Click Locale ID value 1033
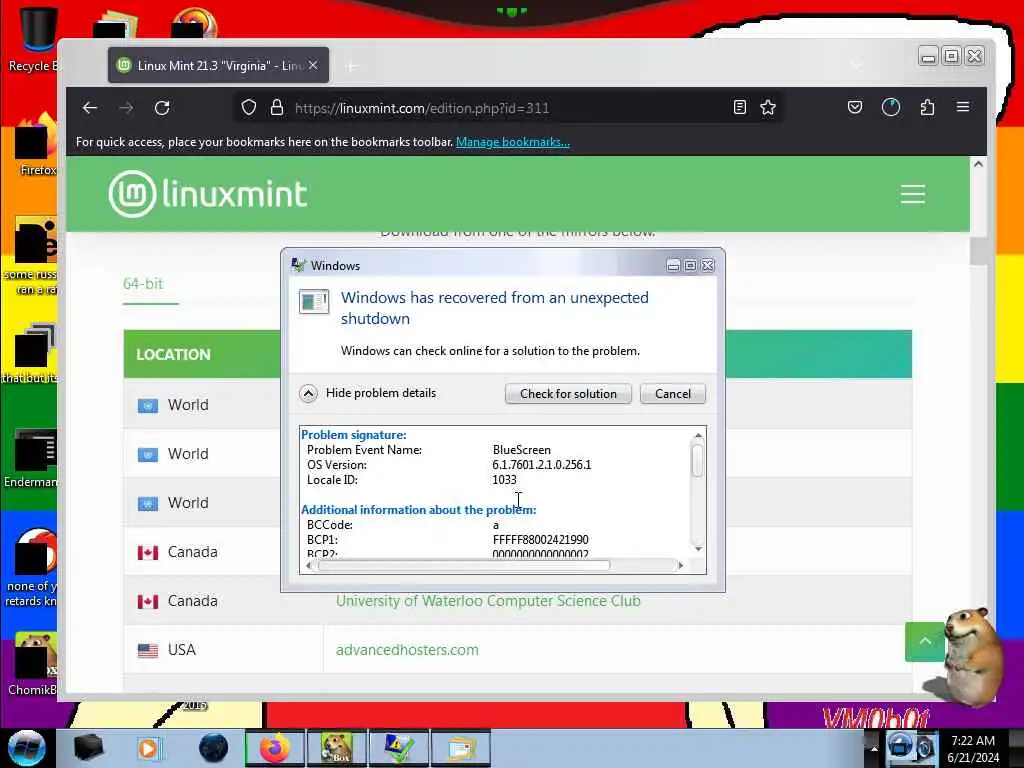The image size is (1024, 768). (504, 480)
